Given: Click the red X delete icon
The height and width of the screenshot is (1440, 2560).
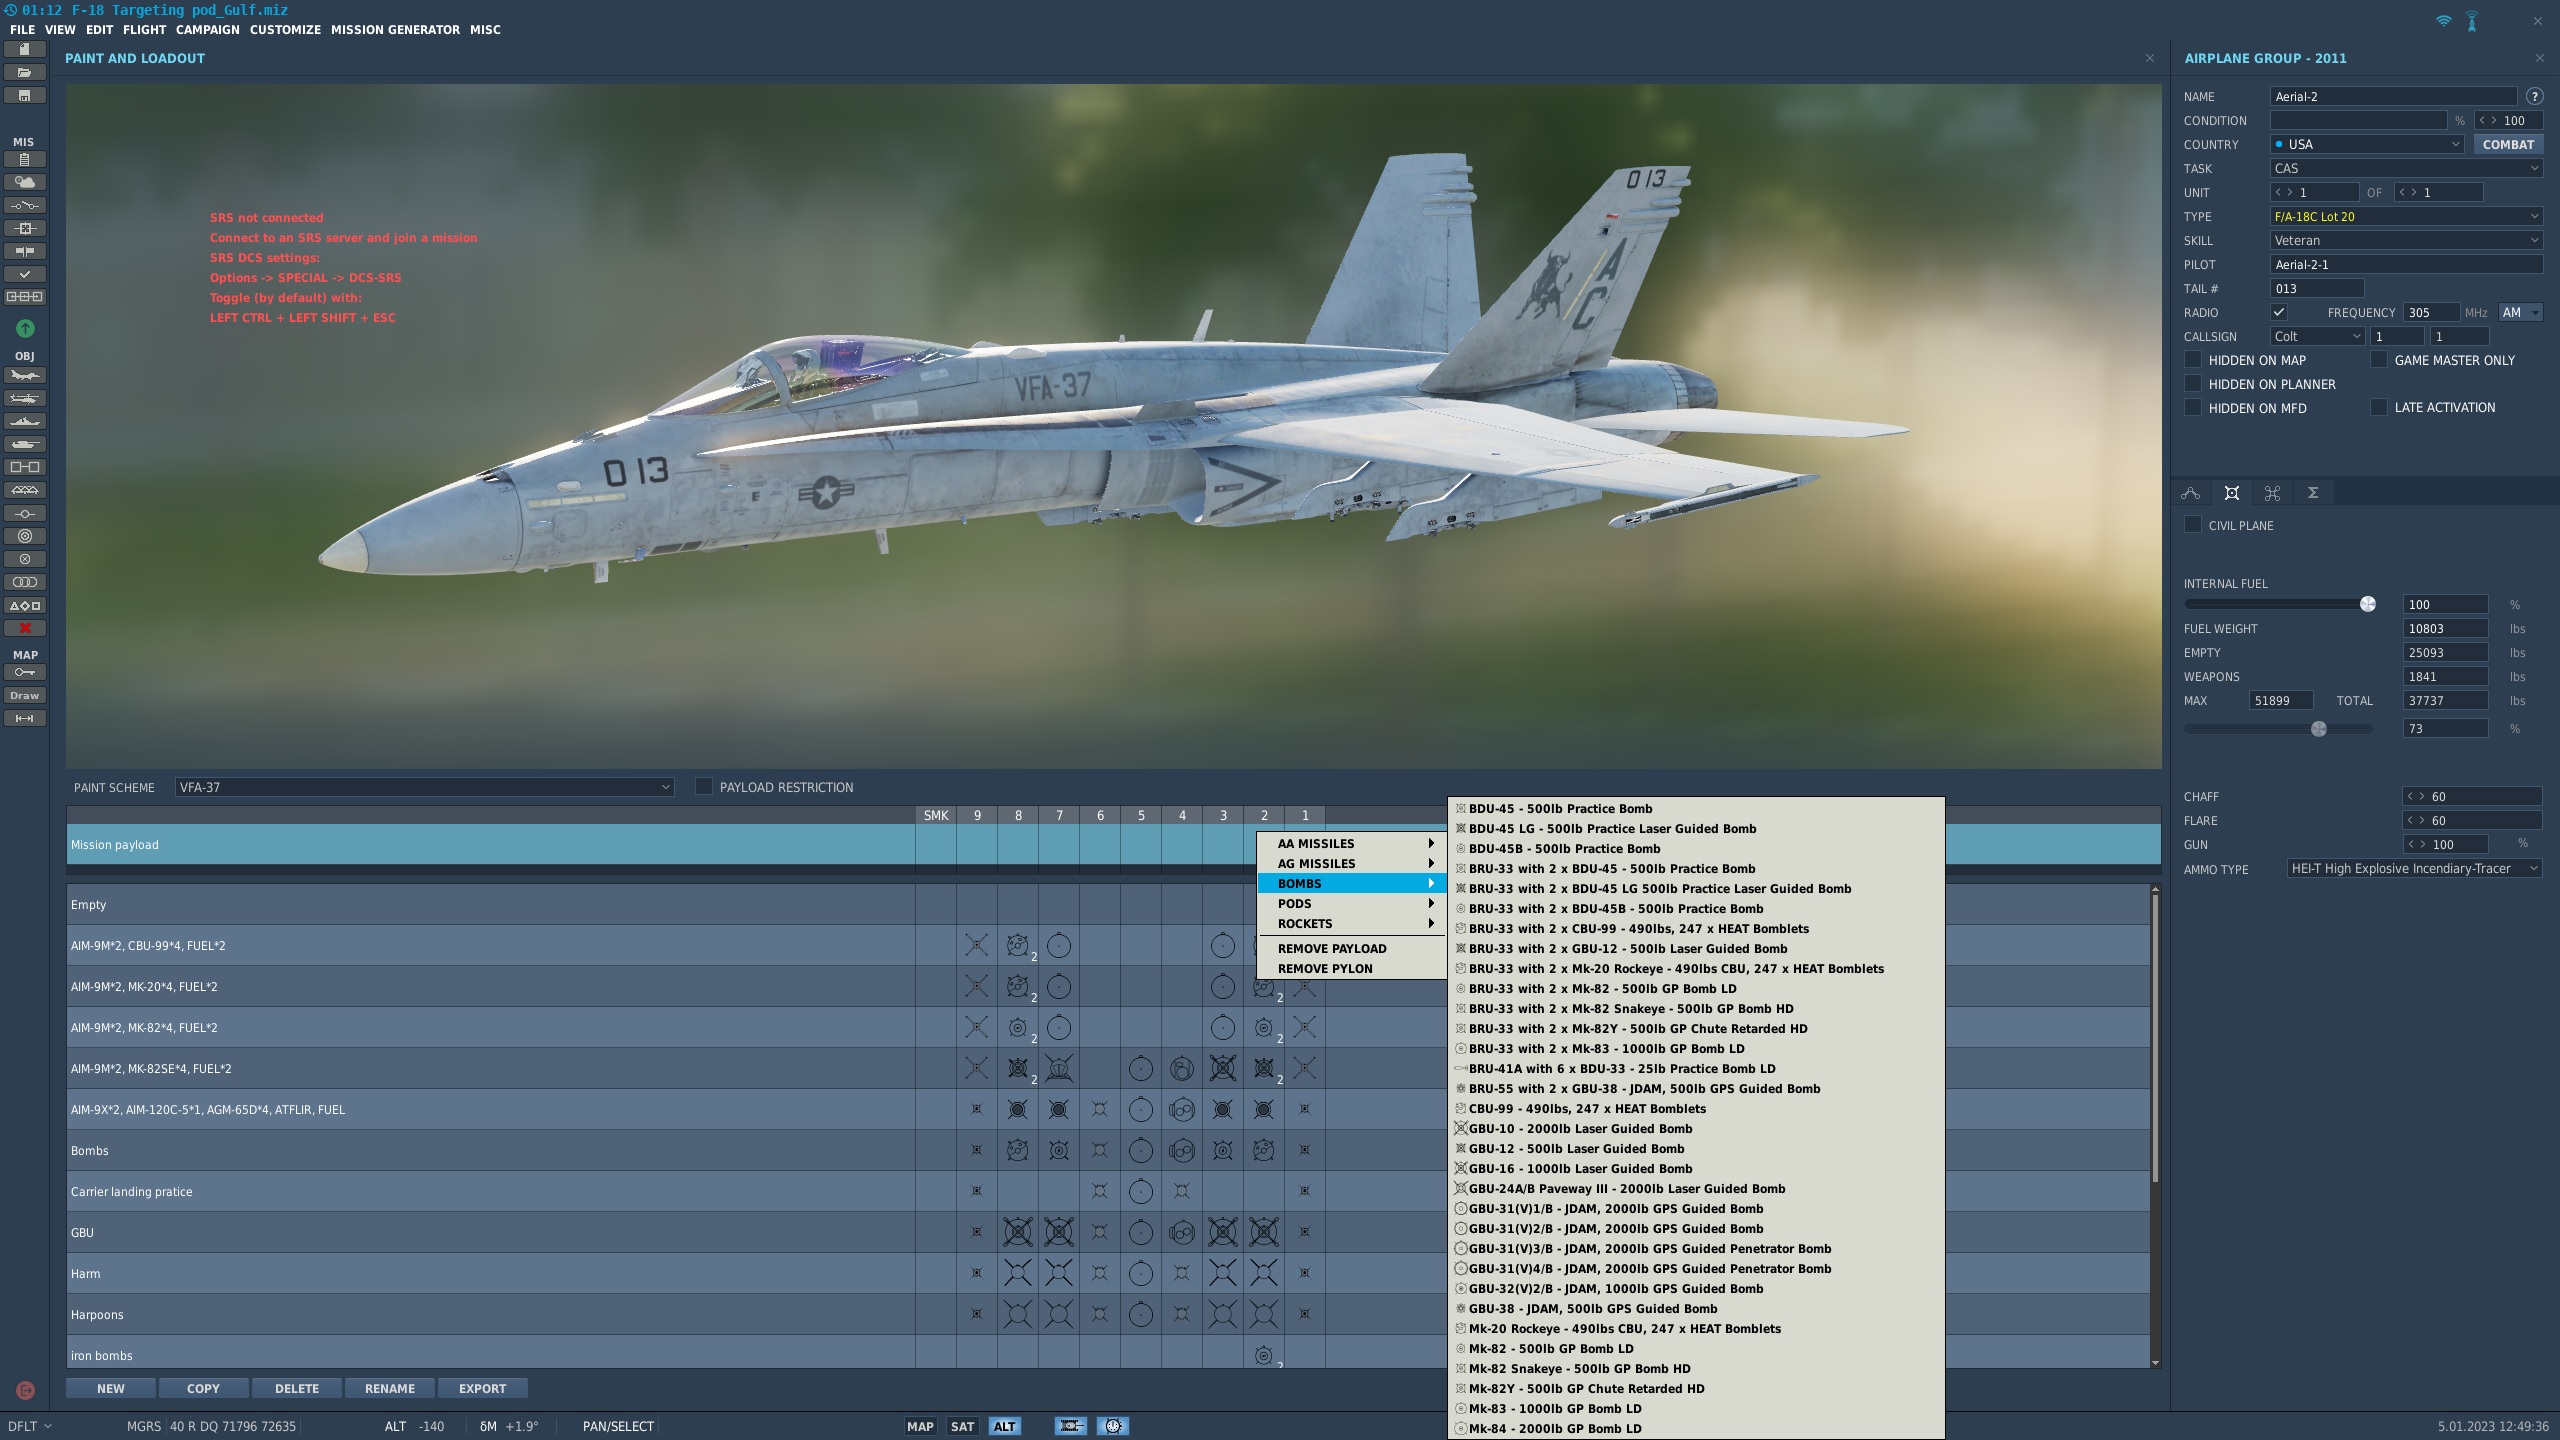Looking at the screenshot, I should coord(25,628).
